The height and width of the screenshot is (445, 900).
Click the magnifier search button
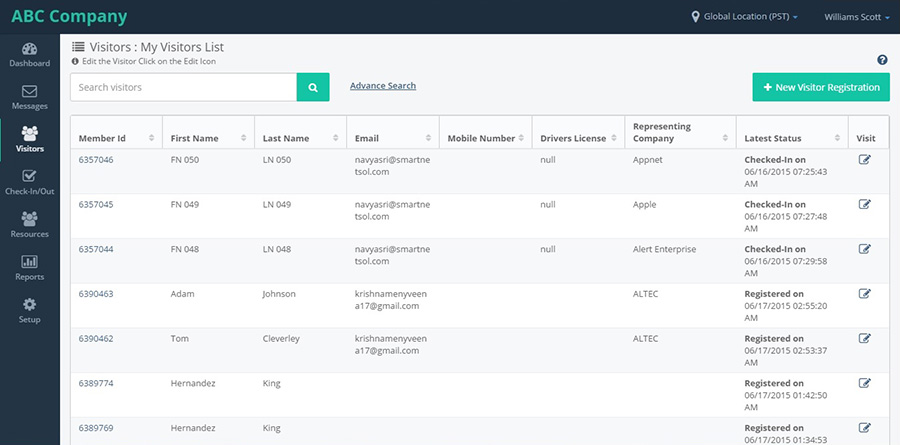313,87
